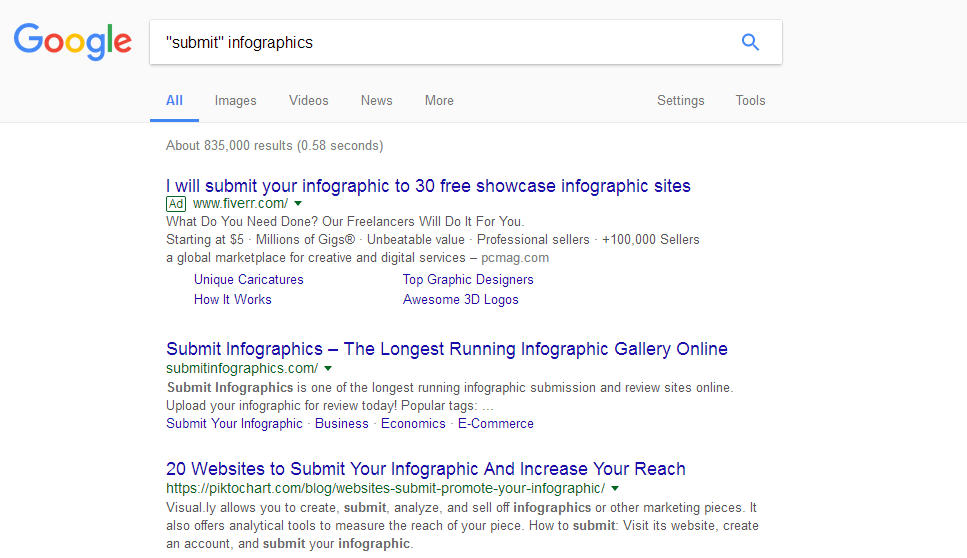Open the How It Works sitelink
The width and height of the screenshot is (967, 558).
tap(232, 299)
